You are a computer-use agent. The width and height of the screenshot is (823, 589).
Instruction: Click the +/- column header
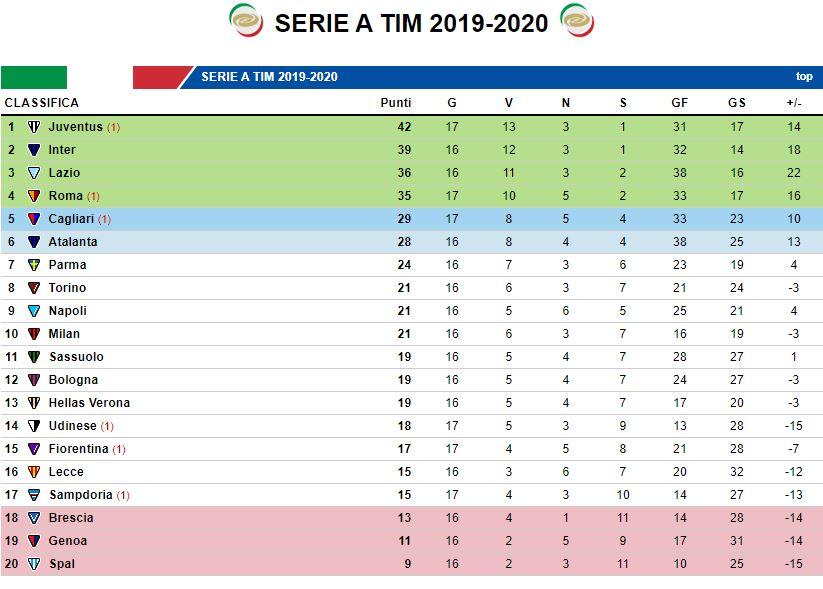[x=794, y=103]
